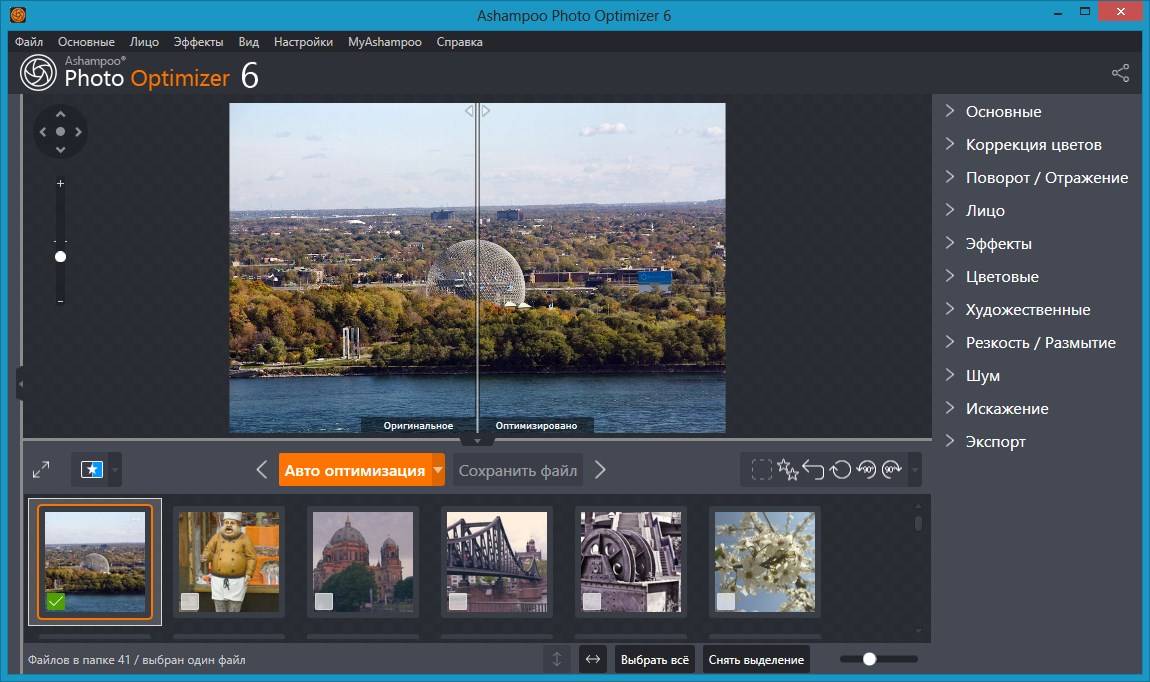Select the chef statue thumbnail
This screenshot has height=682, width=1150.
(229, 562)
